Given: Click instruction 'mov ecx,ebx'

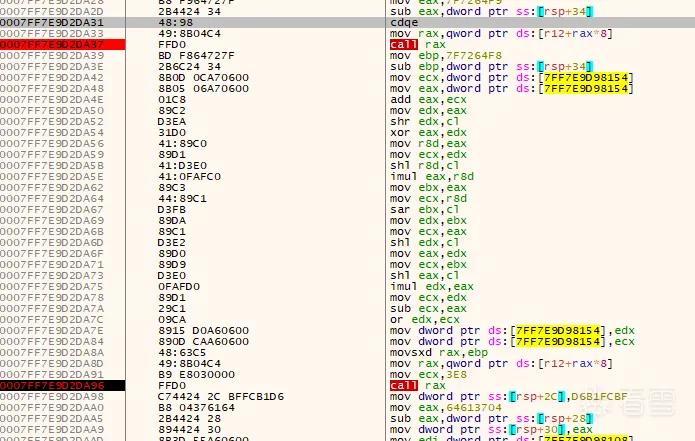Looking at the screenshot, I should point(428,265).
